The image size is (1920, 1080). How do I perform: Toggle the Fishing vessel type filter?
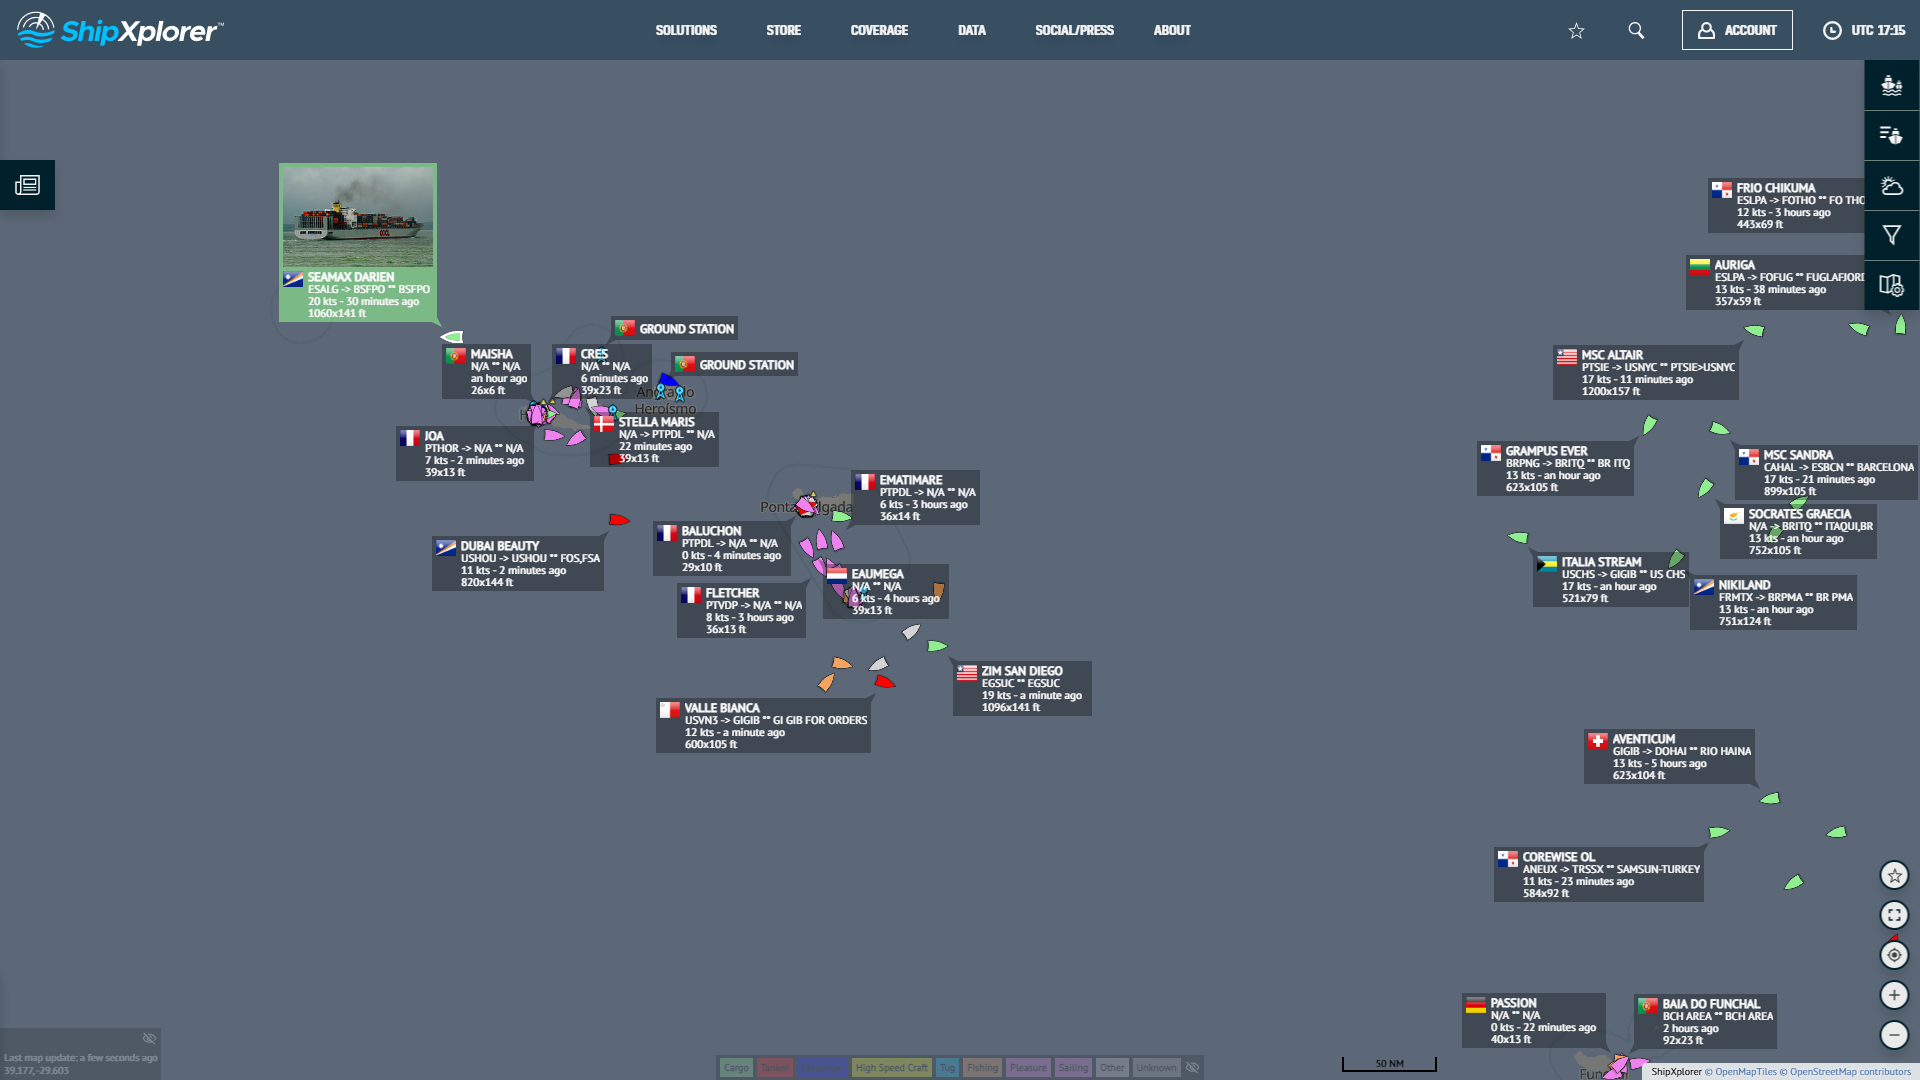tap(982, 1068)
